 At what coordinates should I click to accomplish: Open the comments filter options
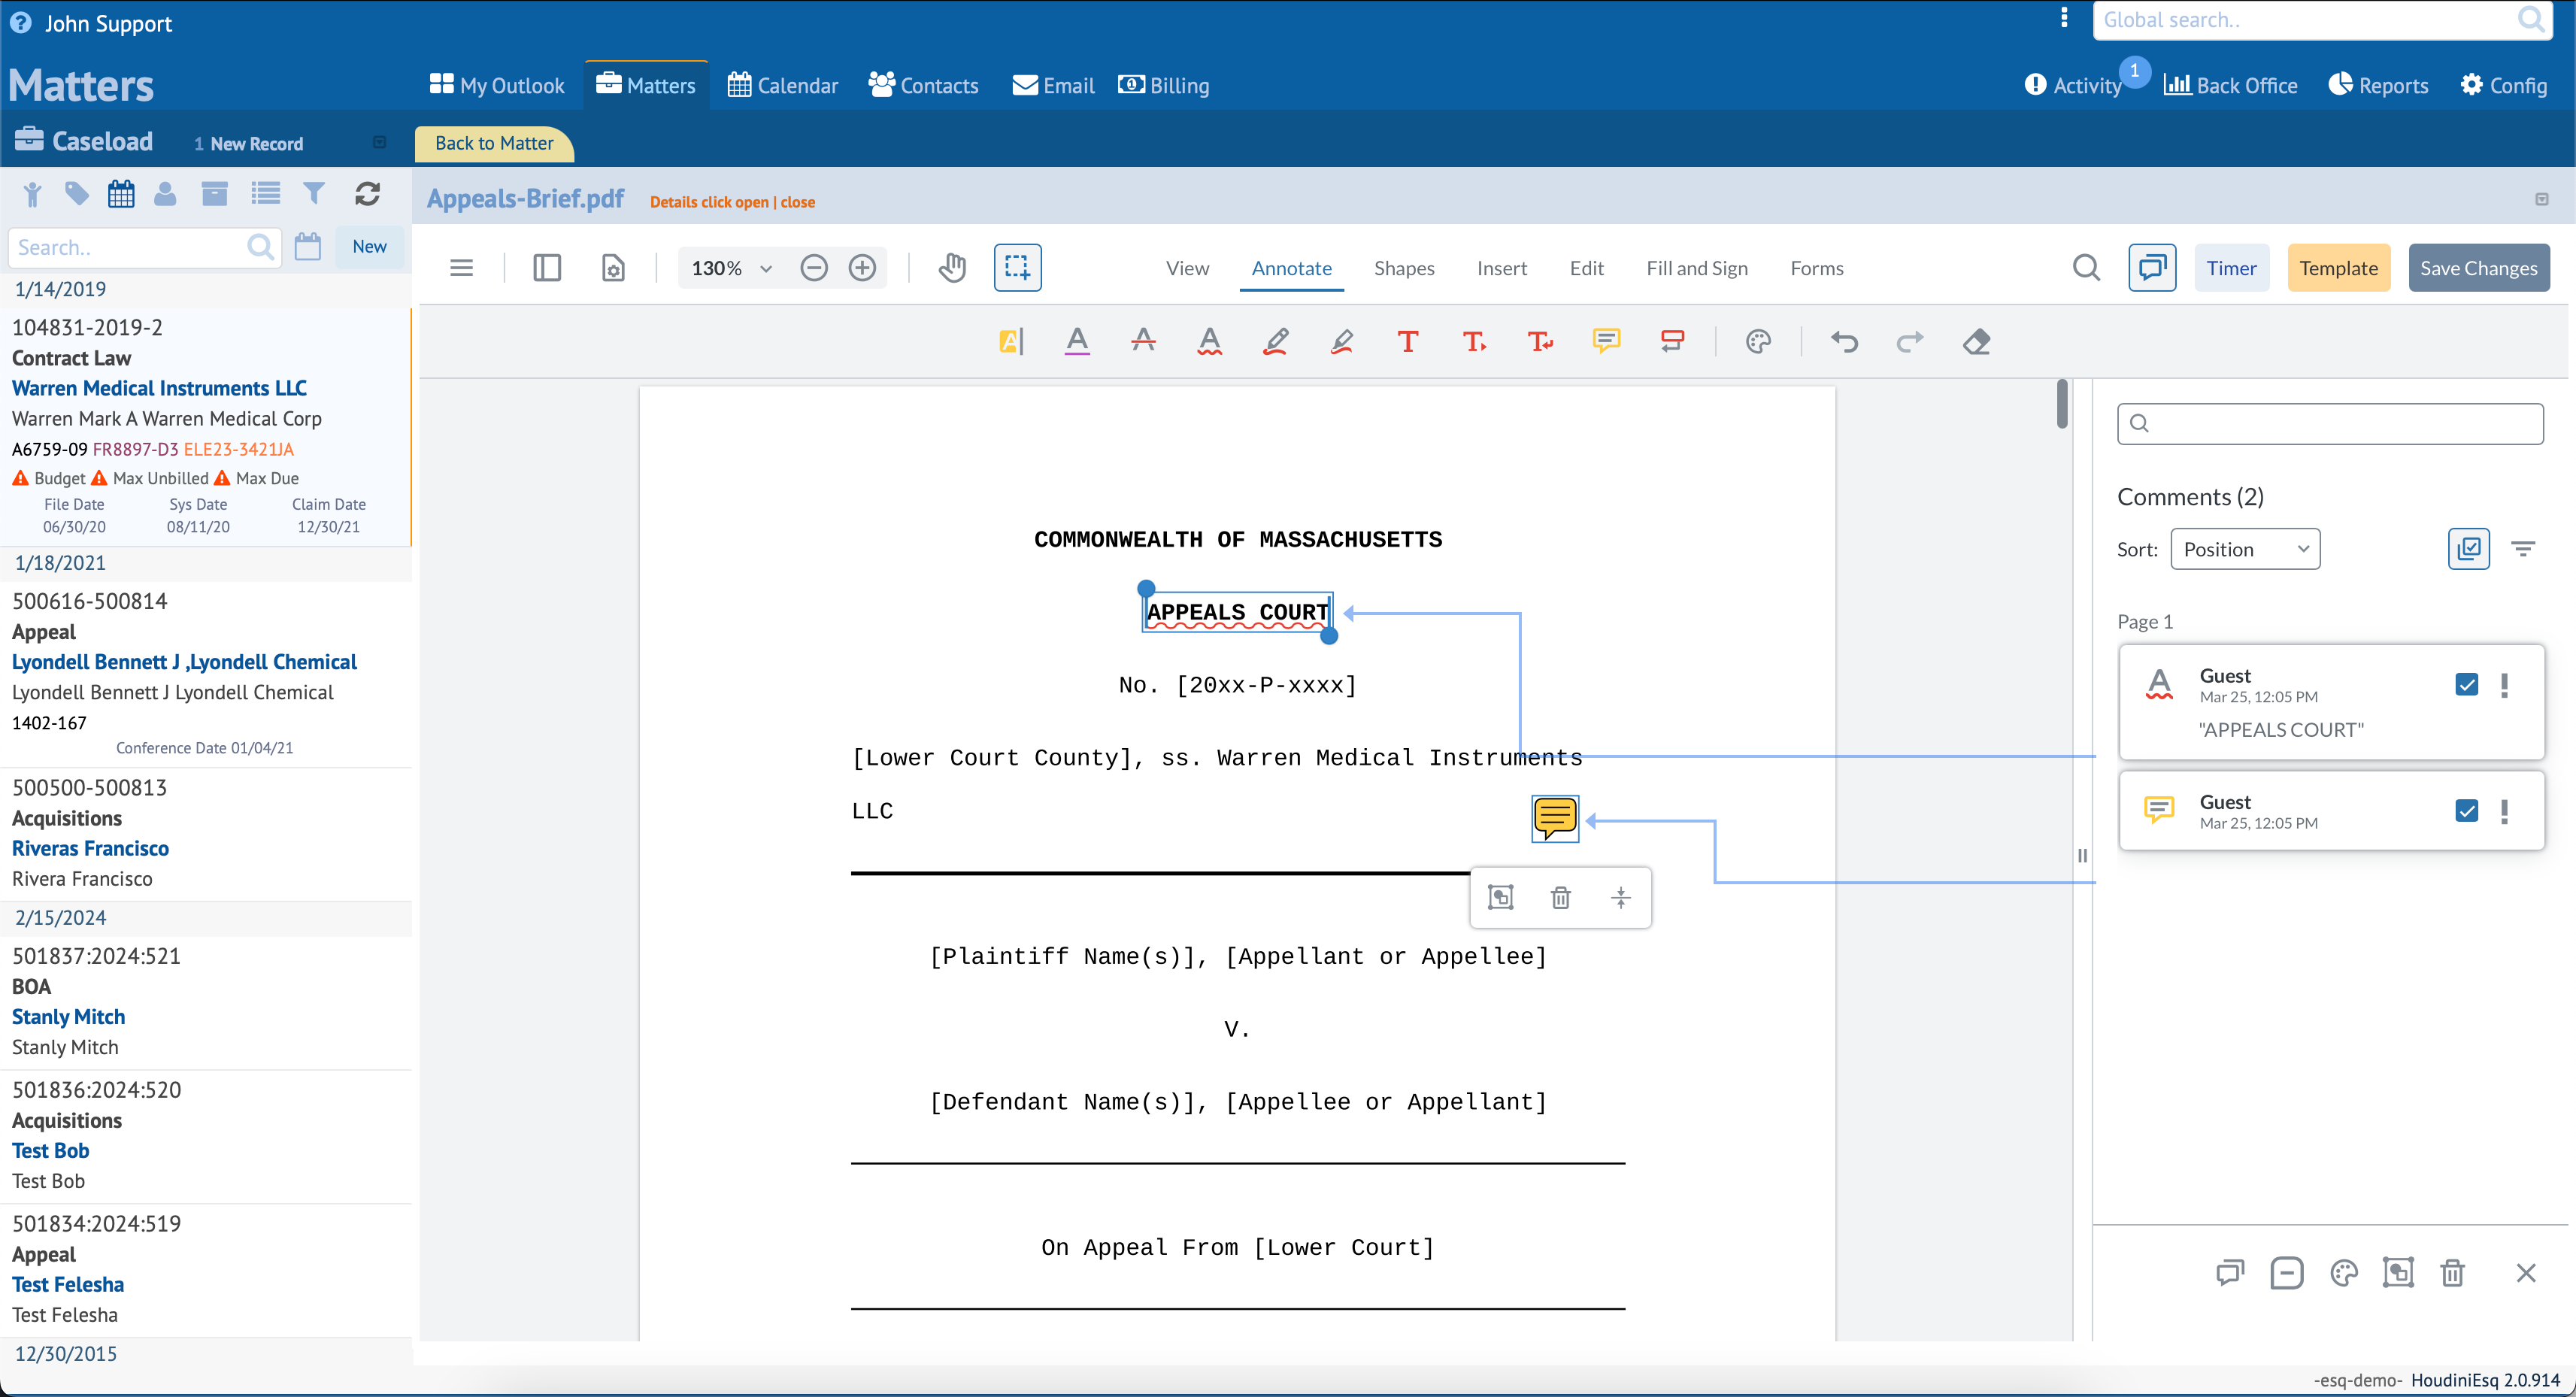[2523, 549]
